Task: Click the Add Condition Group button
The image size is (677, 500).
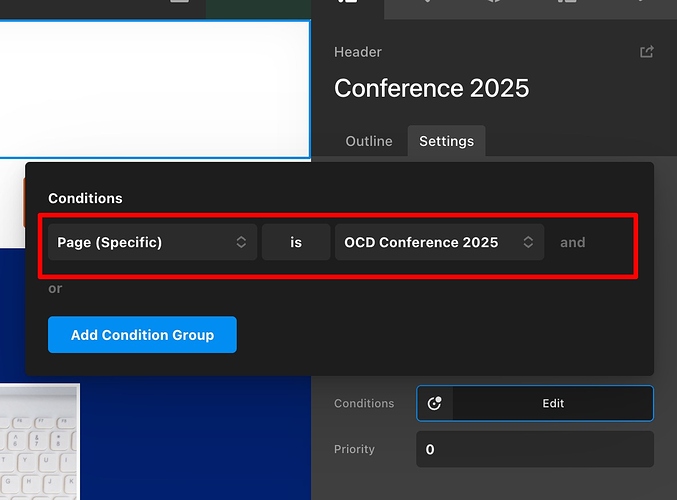Action: [142, 335]
